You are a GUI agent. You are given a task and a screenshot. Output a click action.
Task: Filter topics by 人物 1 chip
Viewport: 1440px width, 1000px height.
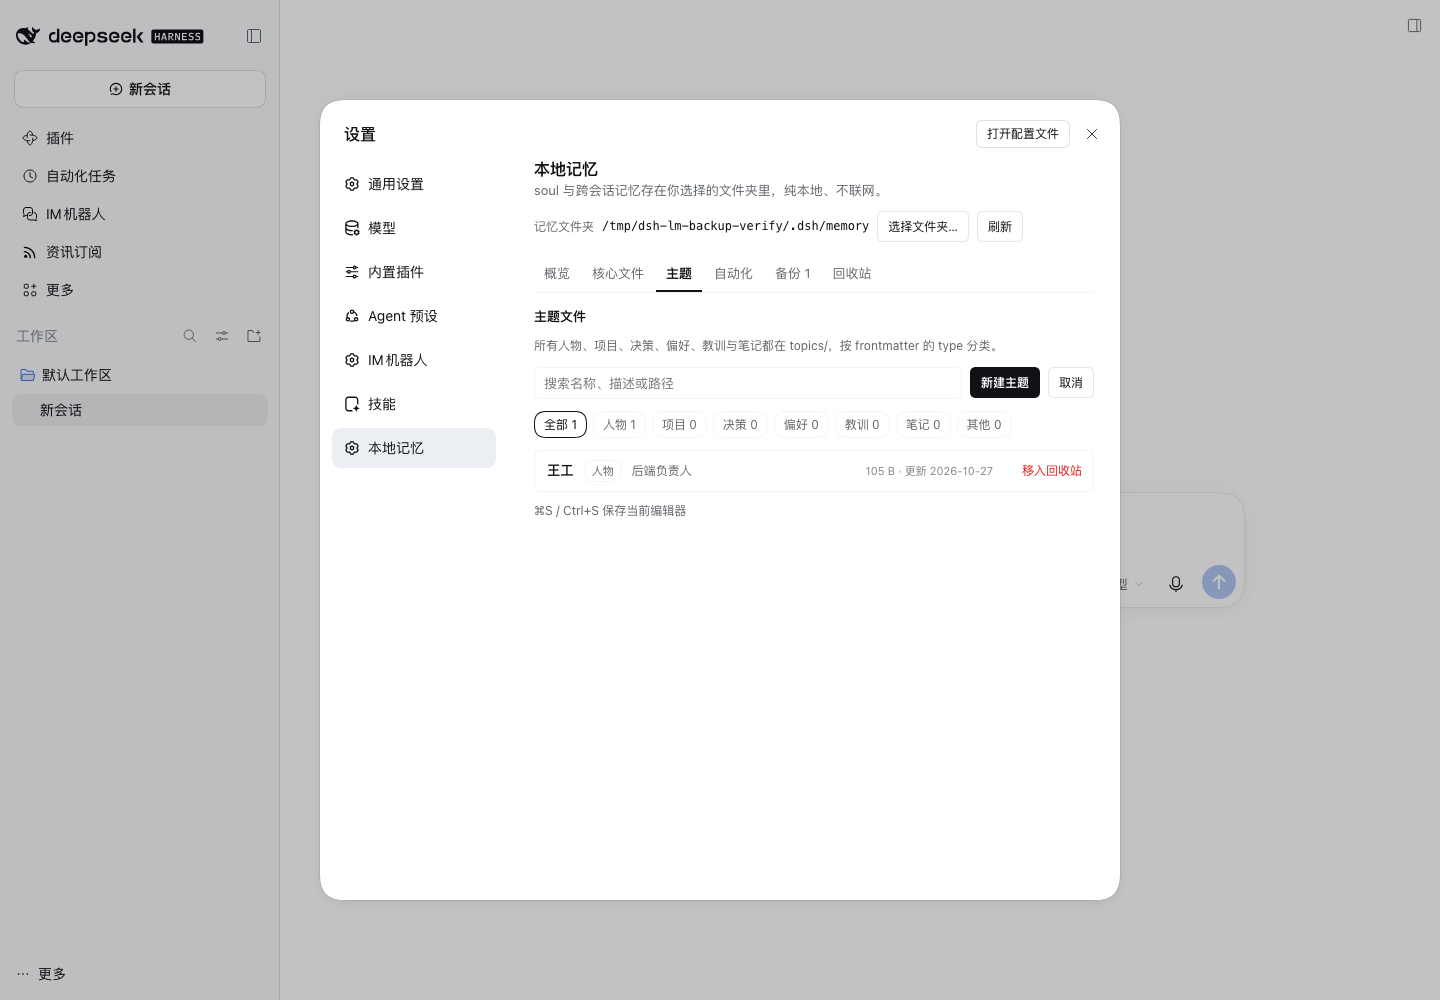tap(620, 425)
